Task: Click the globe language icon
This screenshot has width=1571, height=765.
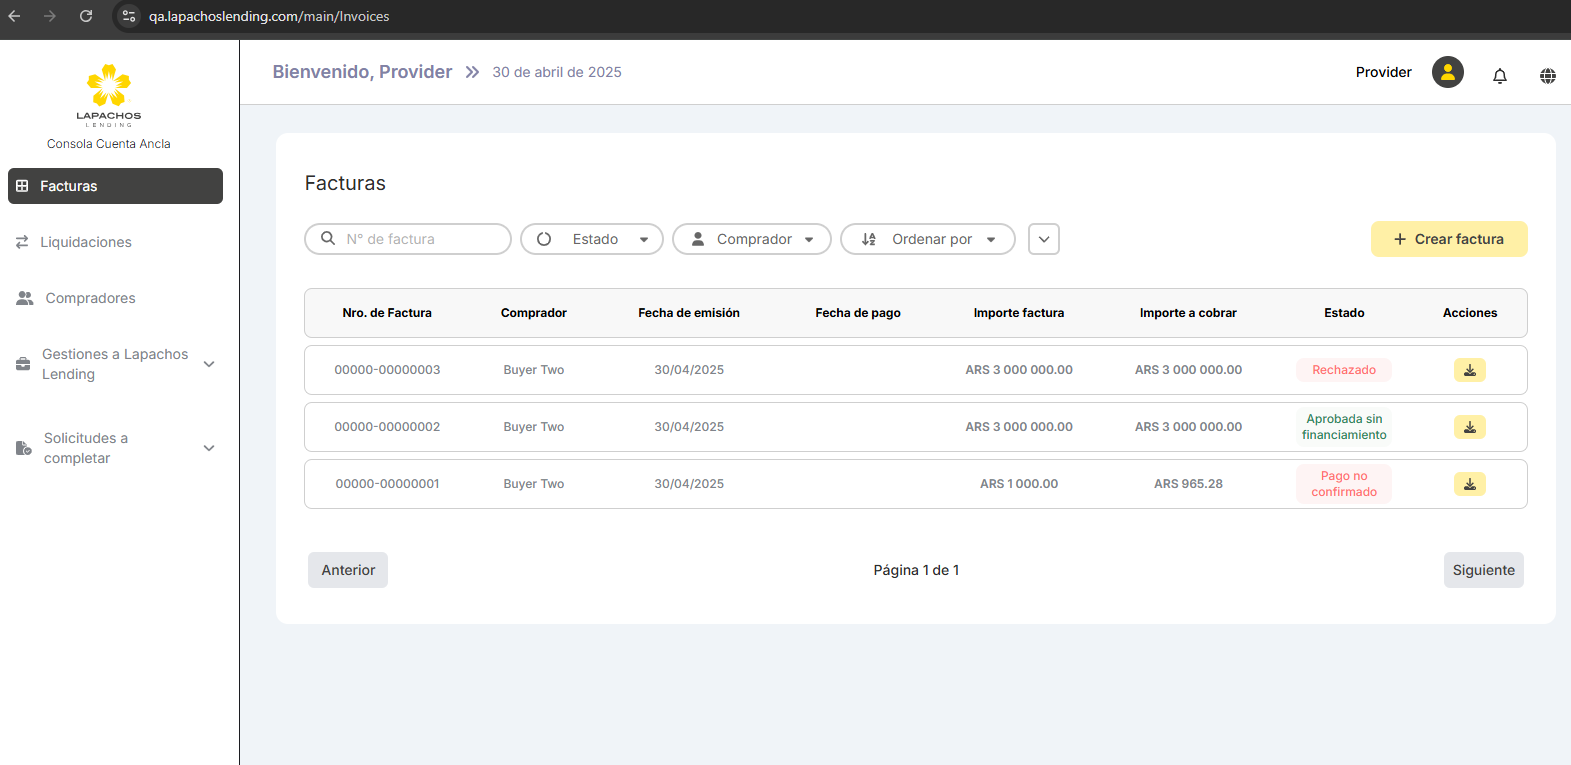Action: coord(1547,76)
